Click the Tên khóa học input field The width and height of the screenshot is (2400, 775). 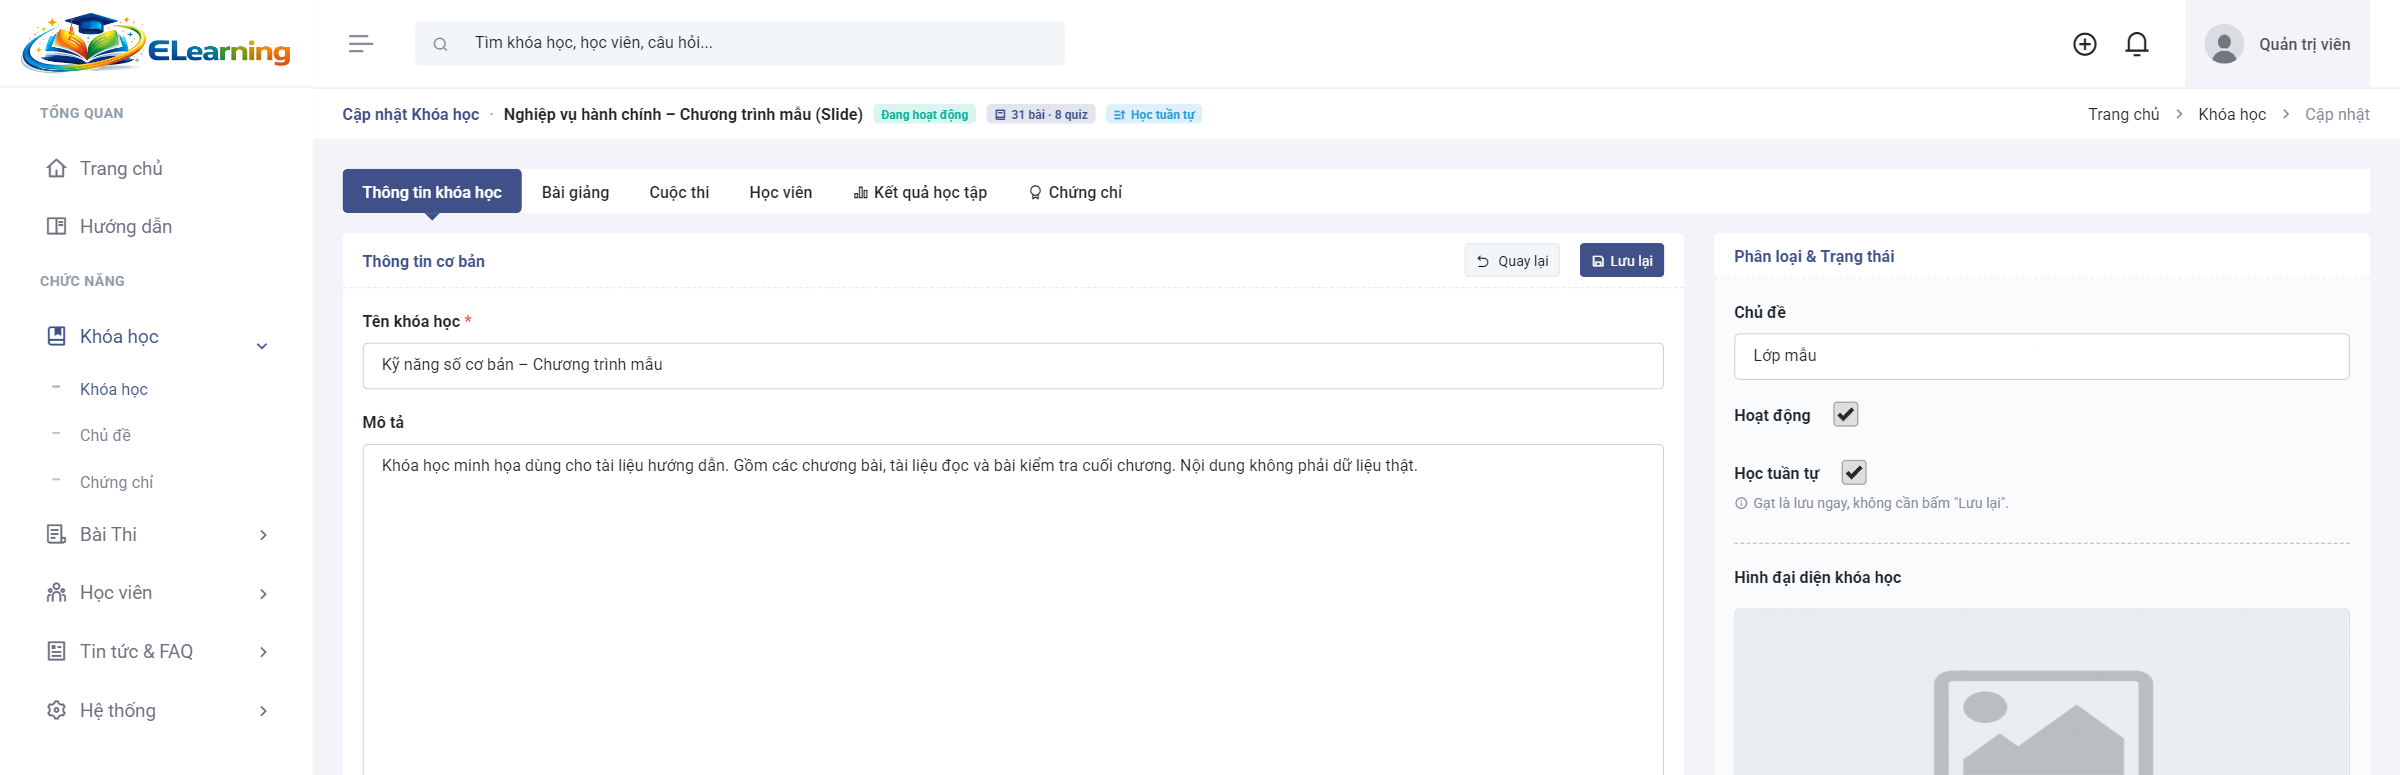tap(1013, 366)
